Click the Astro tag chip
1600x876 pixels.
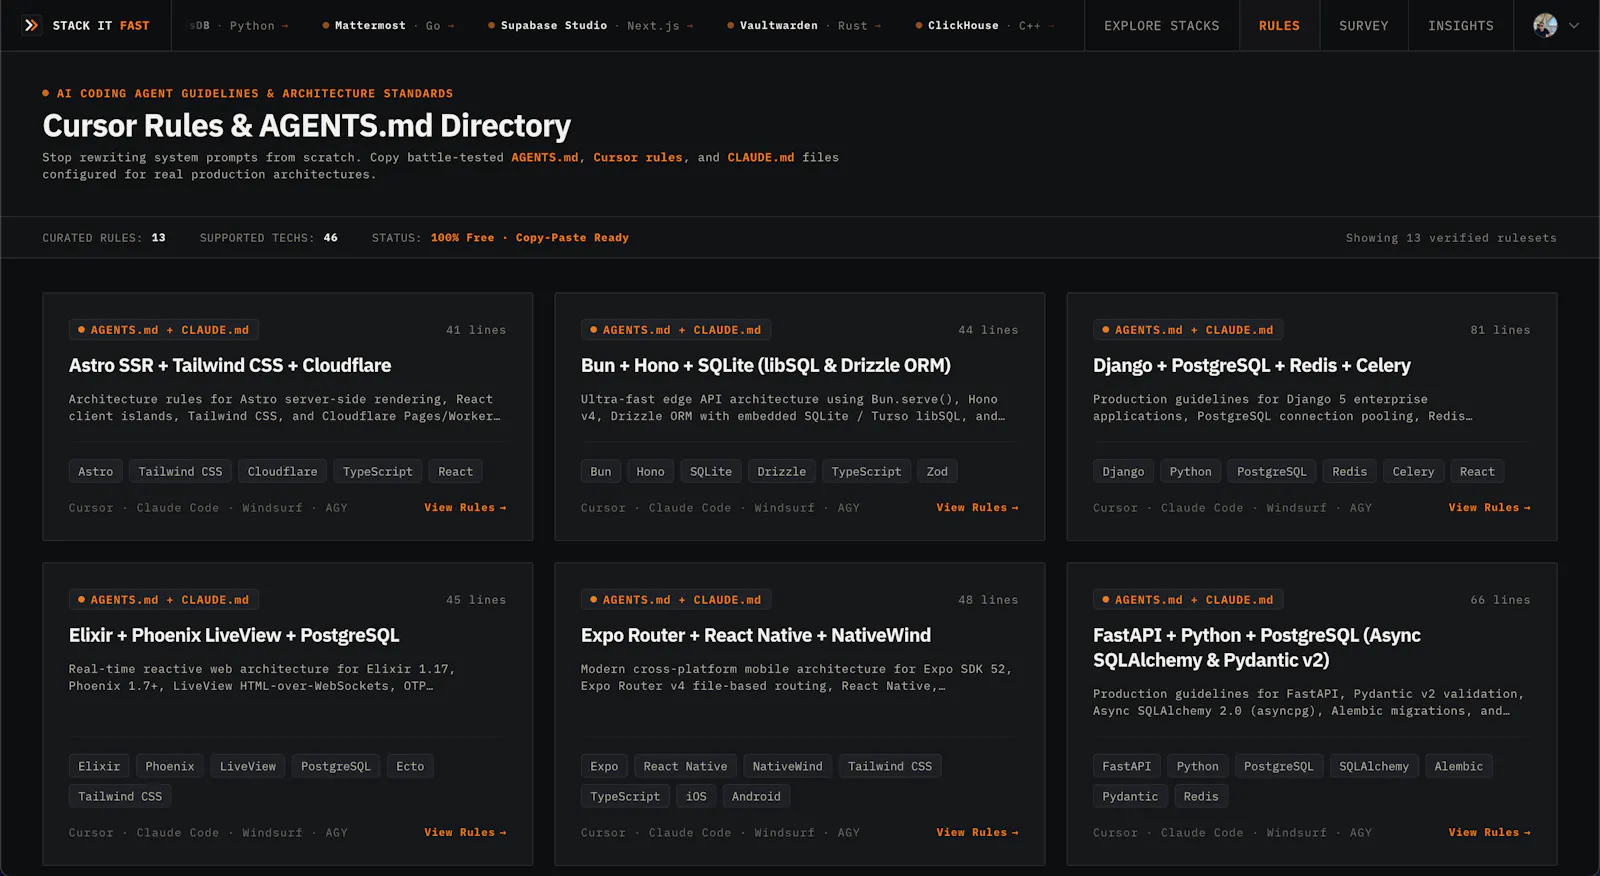[x=96, y=472]
